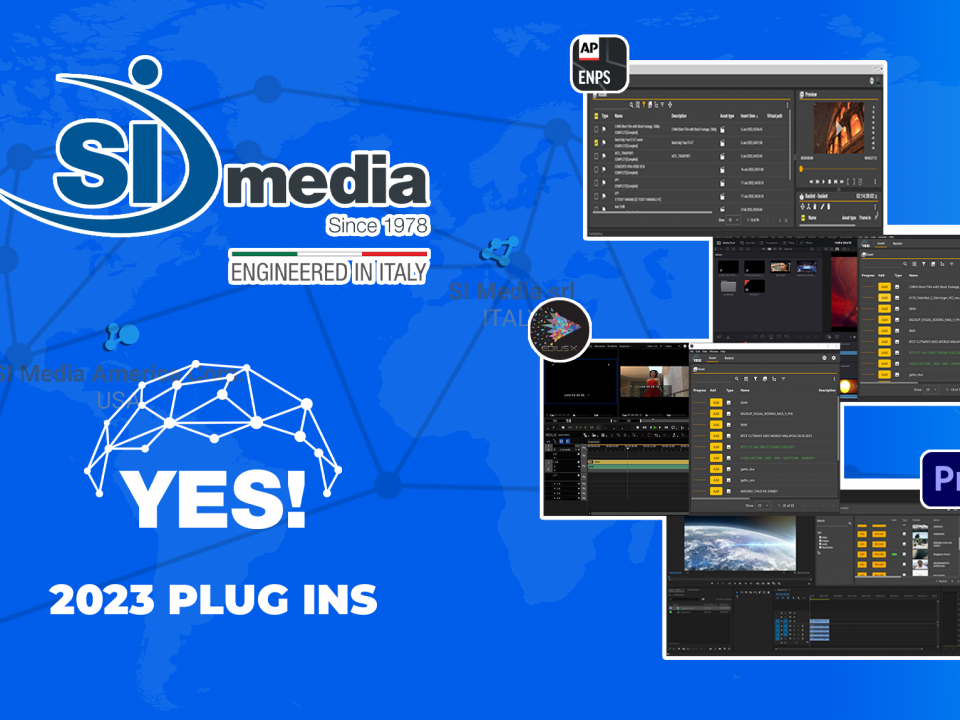Click the EDIUS X application badge
The width and height of the screenshot is (960, 720).
[559, 331]
